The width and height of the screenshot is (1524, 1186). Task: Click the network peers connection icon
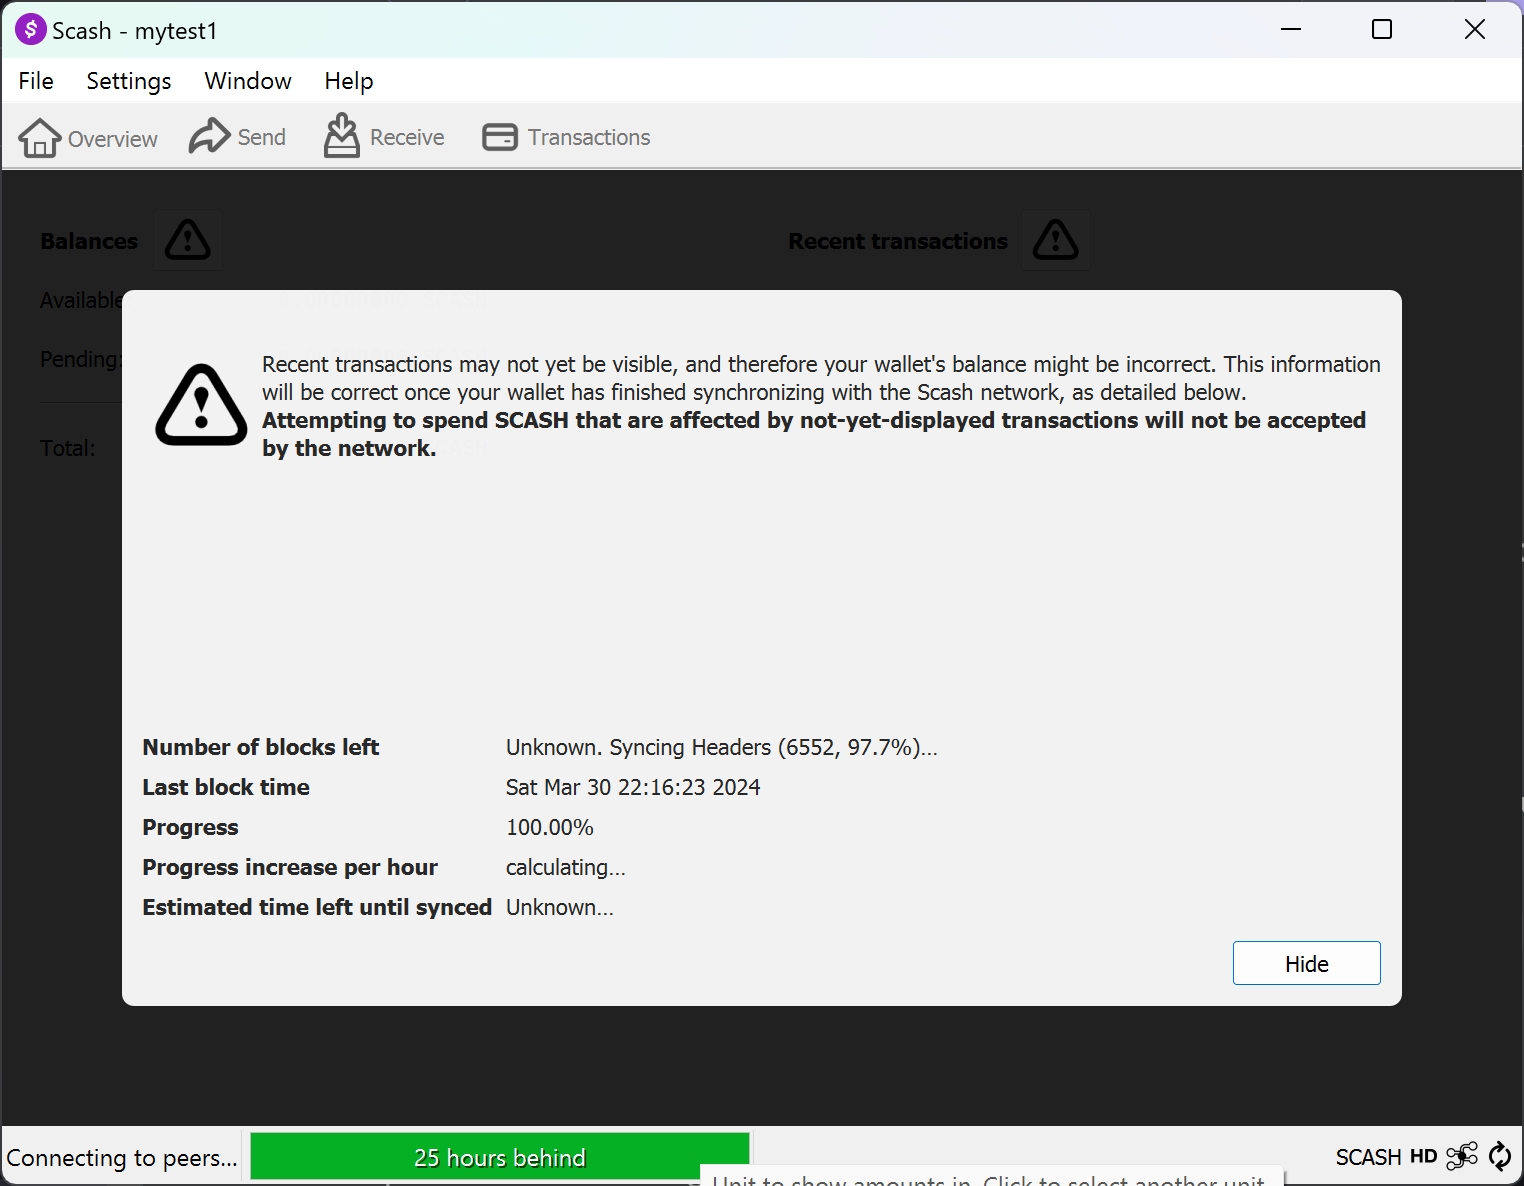[x=1462, y=1157]
